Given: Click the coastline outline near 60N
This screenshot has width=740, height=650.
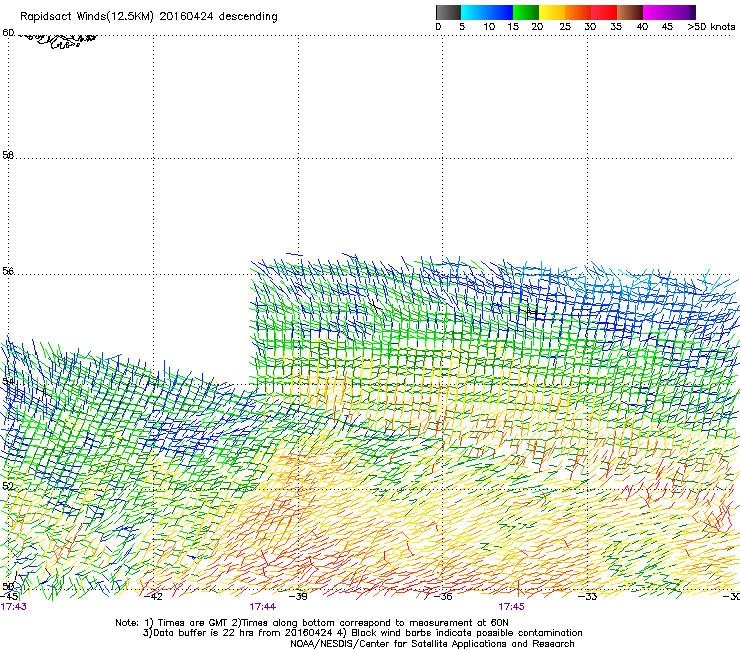Looking at the screenshot, I should [x=58, y=40].
